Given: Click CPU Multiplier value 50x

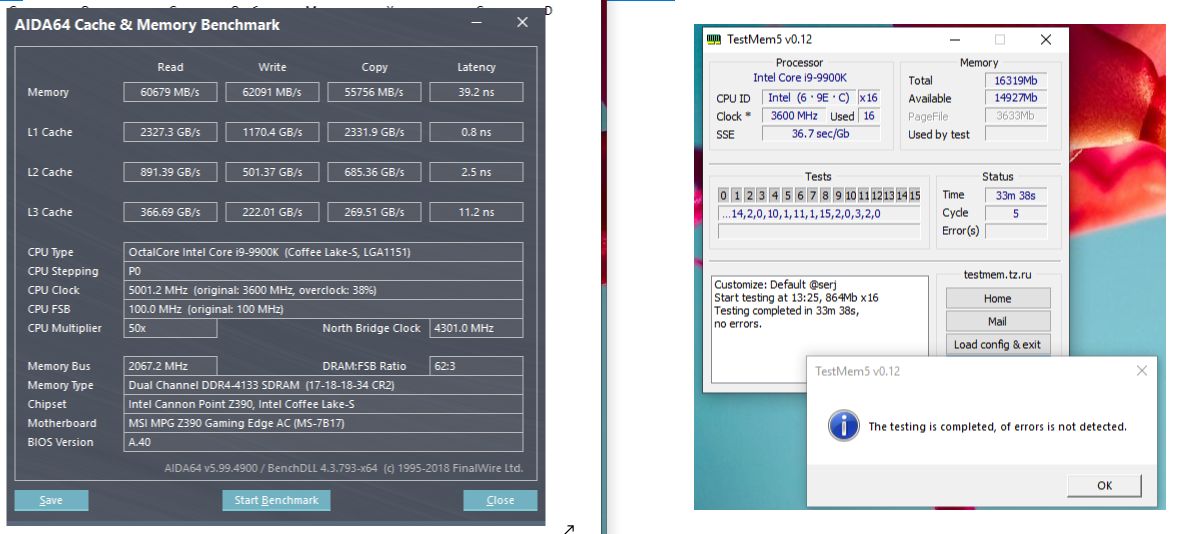Looking at the screenshot, I should (x=170, y=328).
